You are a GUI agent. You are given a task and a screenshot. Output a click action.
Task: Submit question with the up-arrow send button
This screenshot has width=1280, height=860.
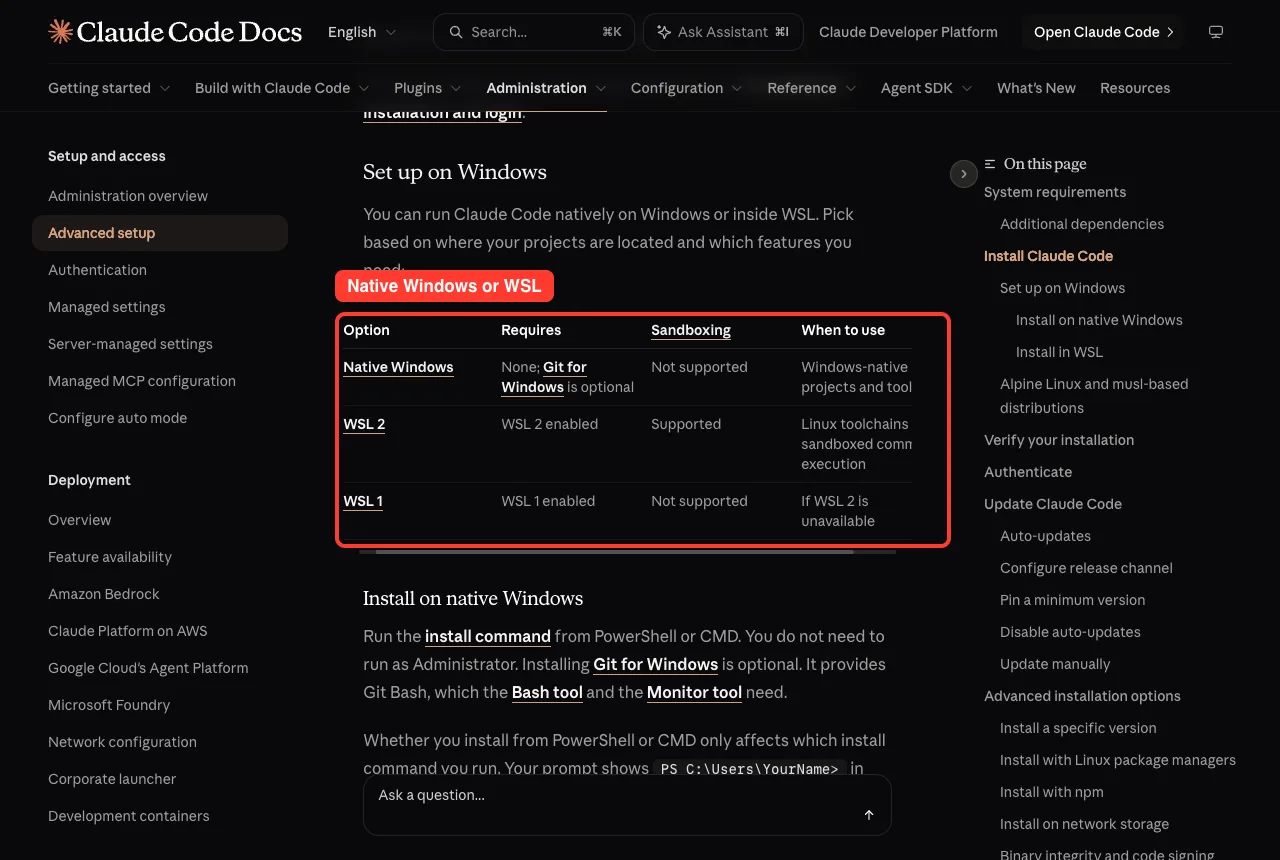click(x=869, y=815)
